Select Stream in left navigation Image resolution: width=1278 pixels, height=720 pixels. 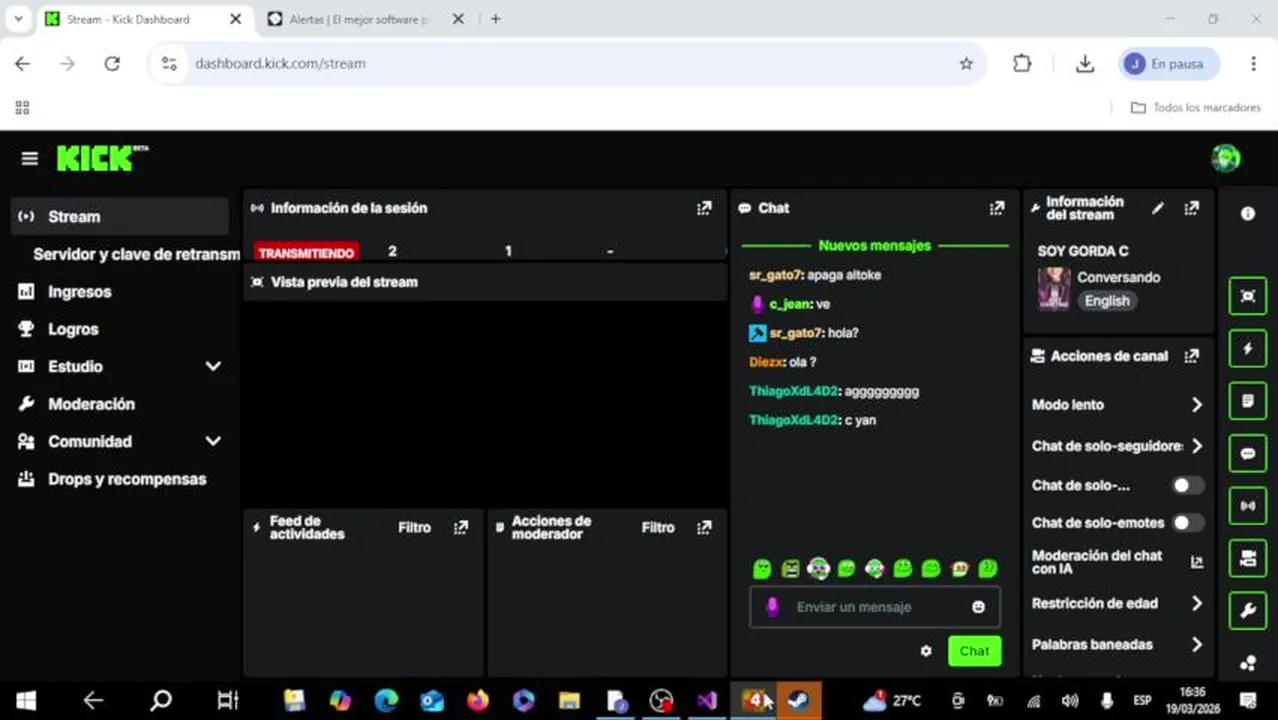coord(120,216)
